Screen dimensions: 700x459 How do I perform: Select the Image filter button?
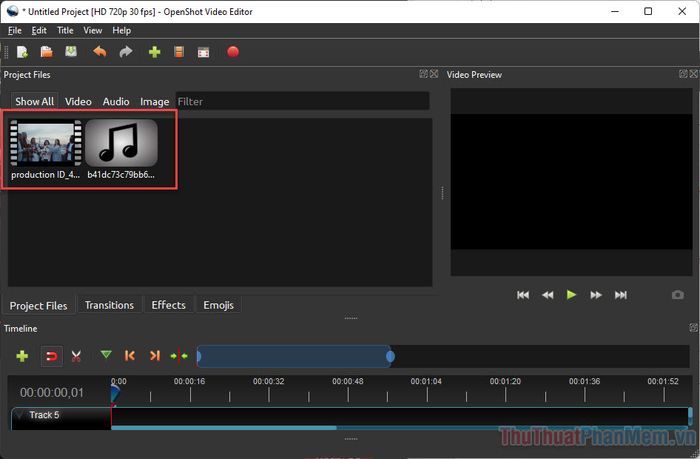[154, 101]
